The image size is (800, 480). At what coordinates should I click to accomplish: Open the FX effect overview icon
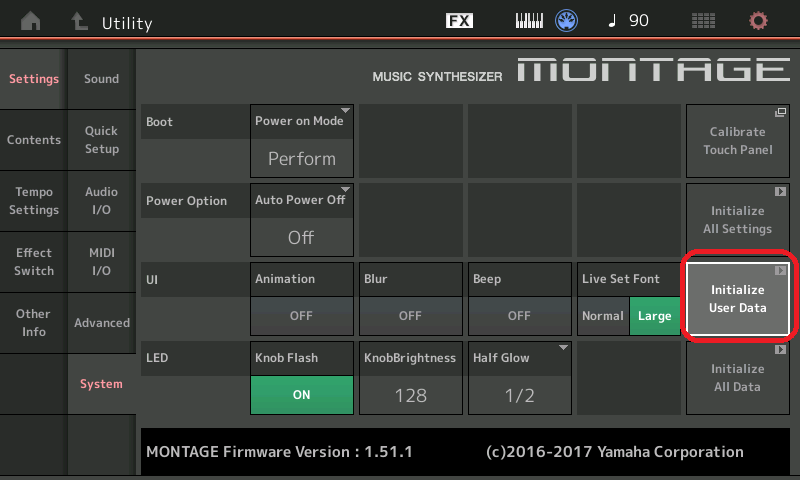(x=459, y=21)
